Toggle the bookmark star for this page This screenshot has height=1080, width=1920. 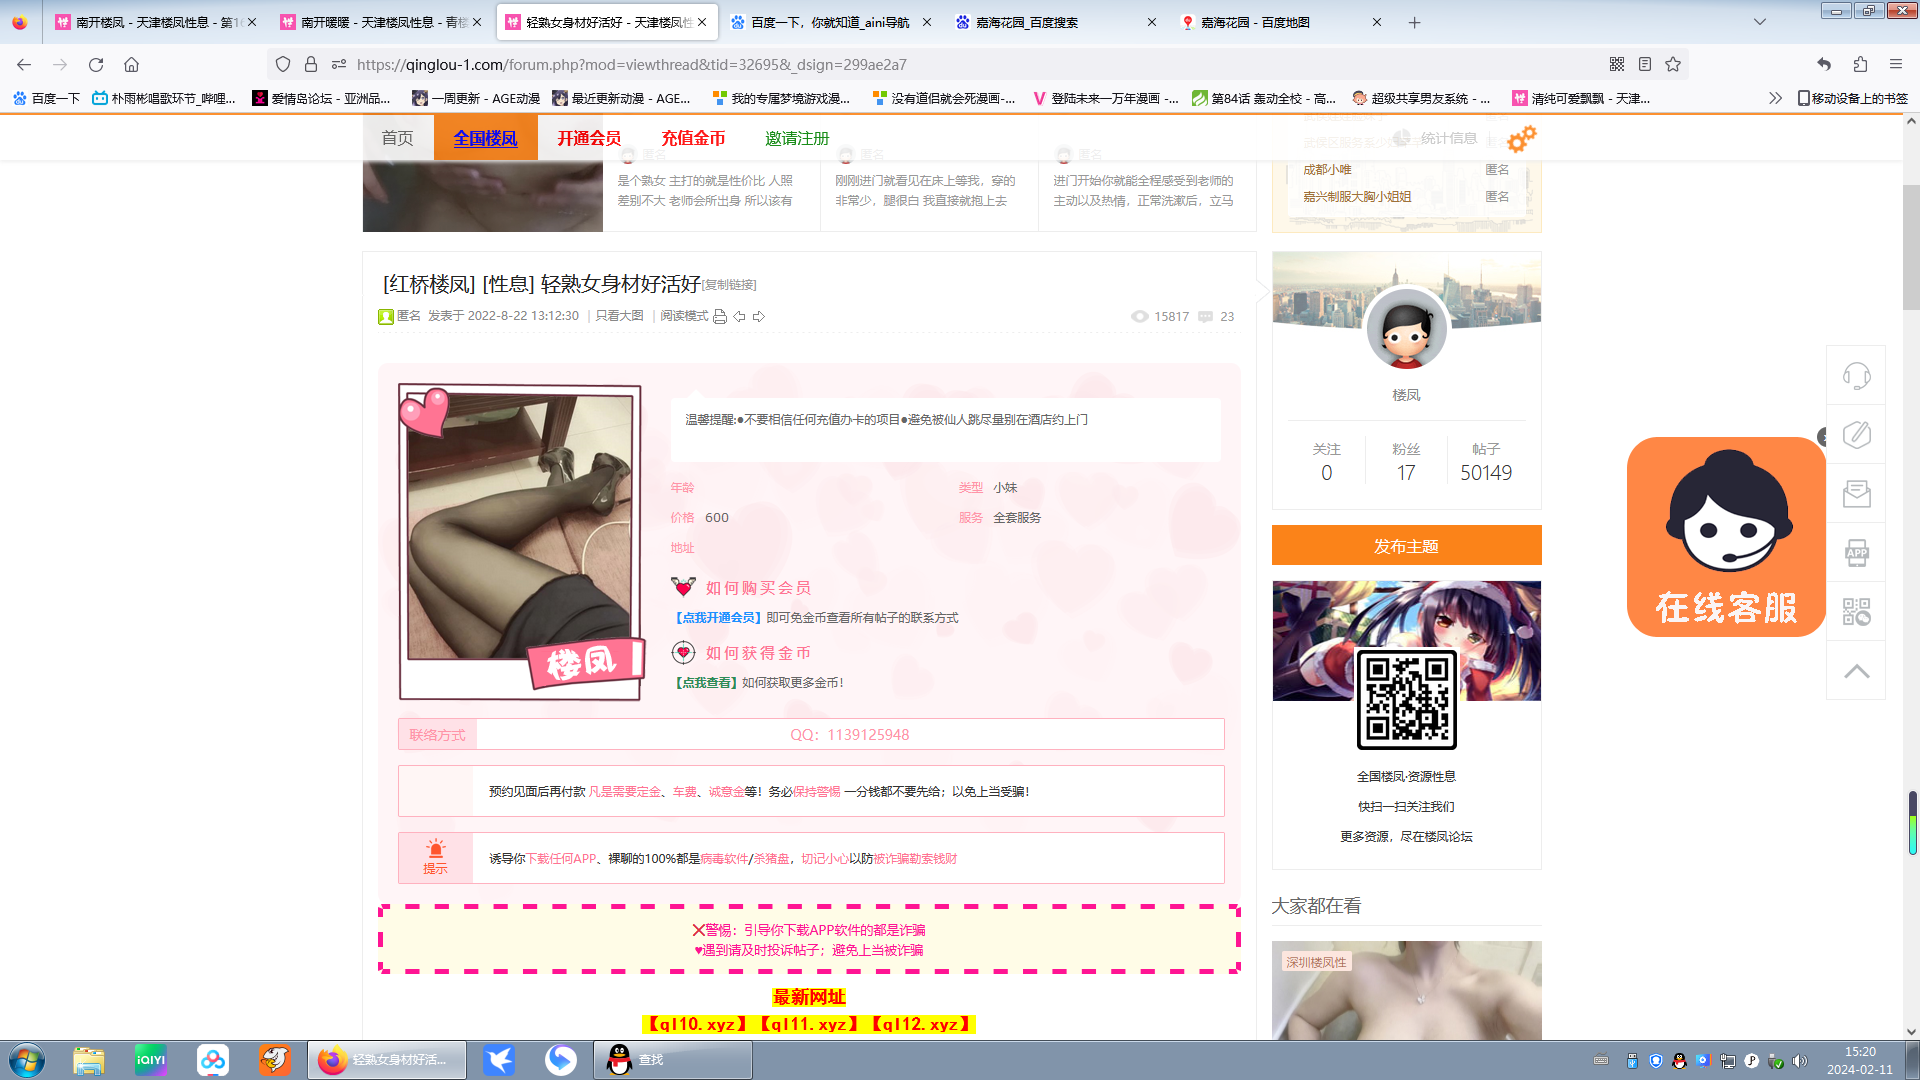click(x=1673, y=65)
